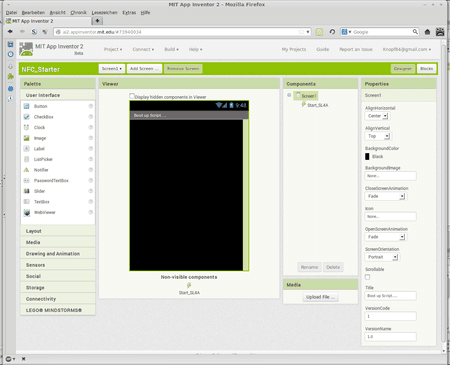Click the Button component icon in Palette
The height and width of the screenshot is (365, 450).
(x=27, y=106)
